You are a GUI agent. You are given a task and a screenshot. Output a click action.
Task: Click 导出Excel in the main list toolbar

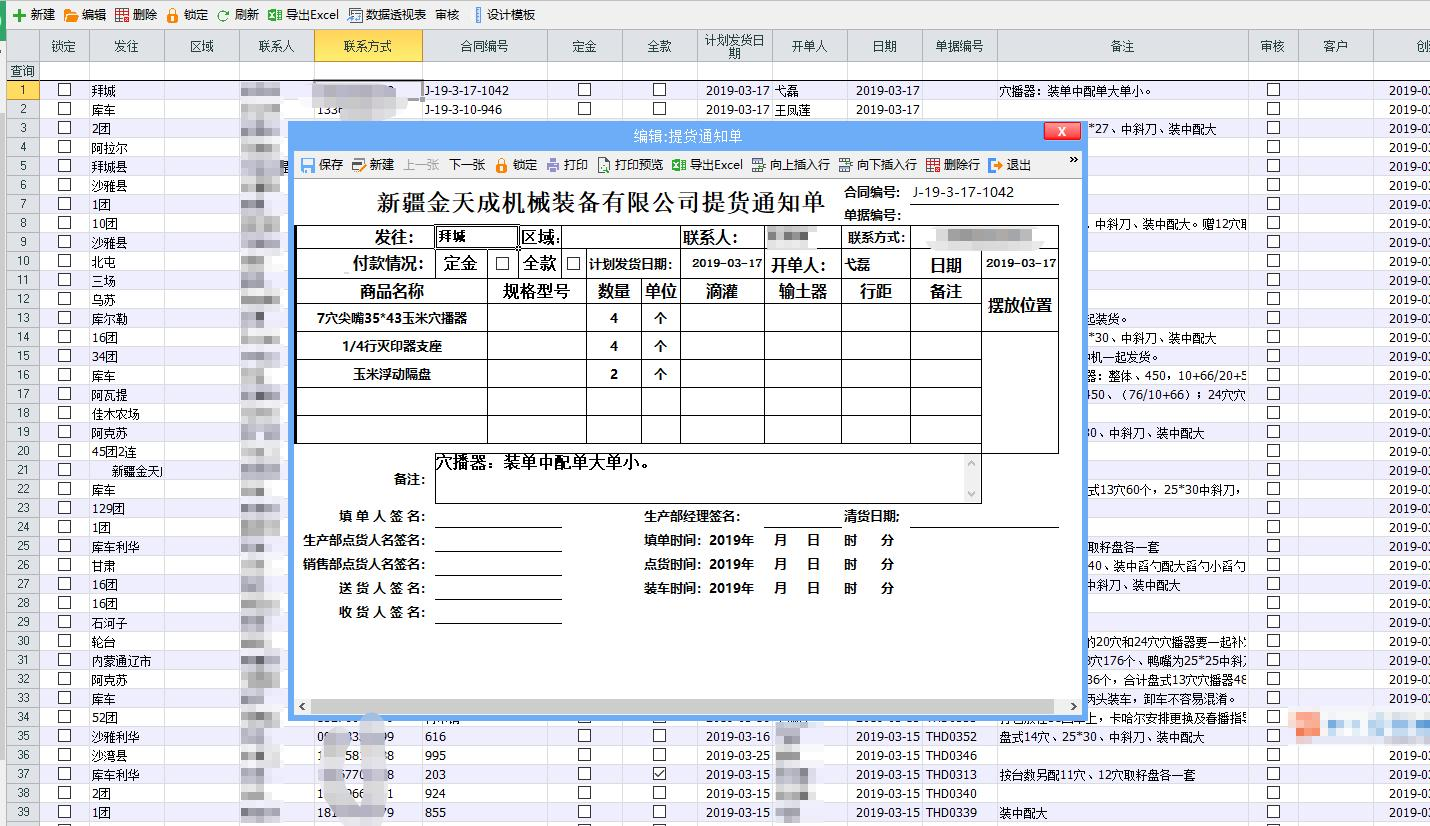coord(303,15)
